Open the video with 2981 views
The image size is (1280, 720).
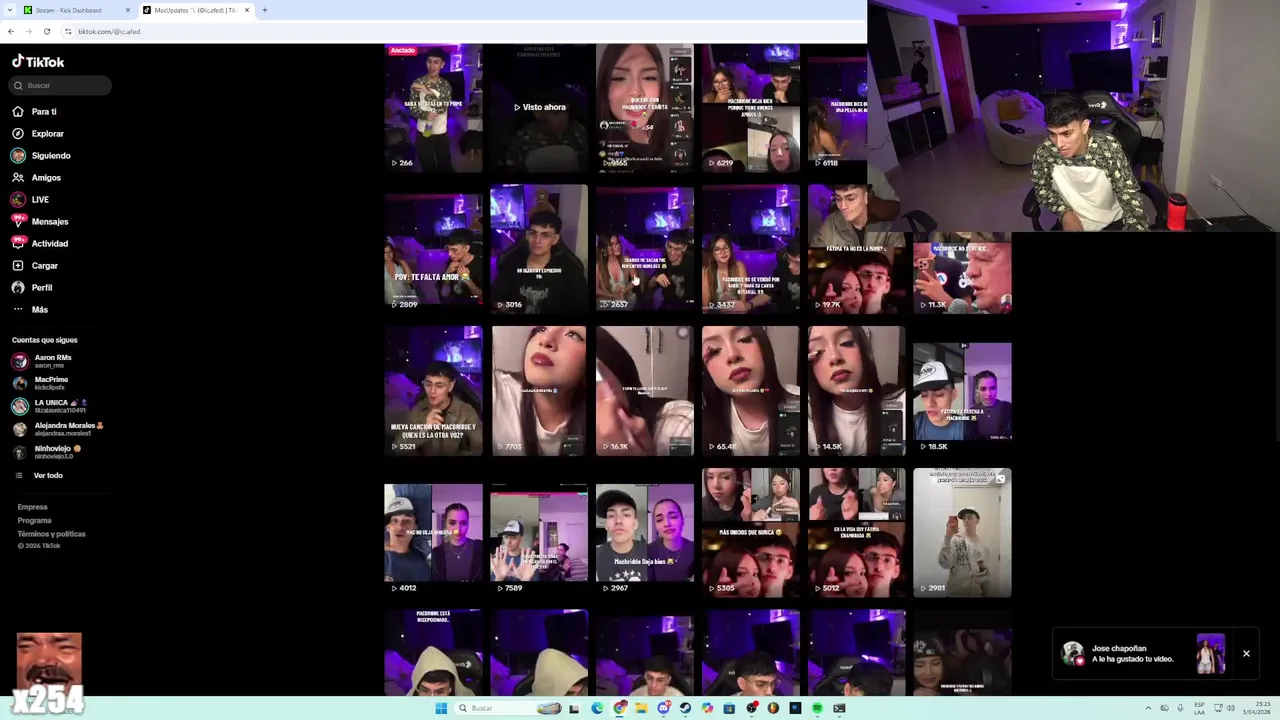(x=963, y=534)
